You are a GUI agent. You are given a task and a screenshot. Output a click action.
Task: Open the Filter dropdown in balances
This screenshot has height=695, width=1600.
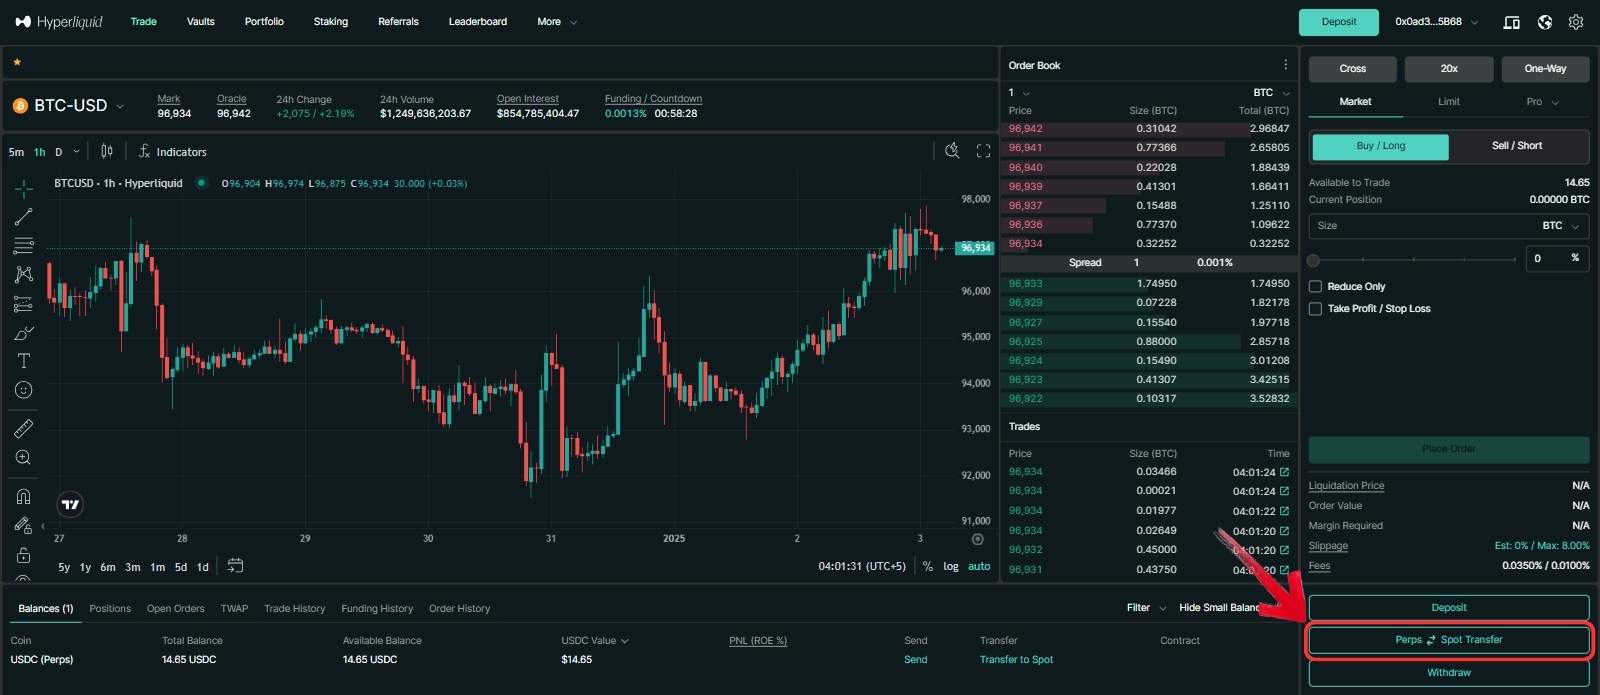coord(1146,608)
